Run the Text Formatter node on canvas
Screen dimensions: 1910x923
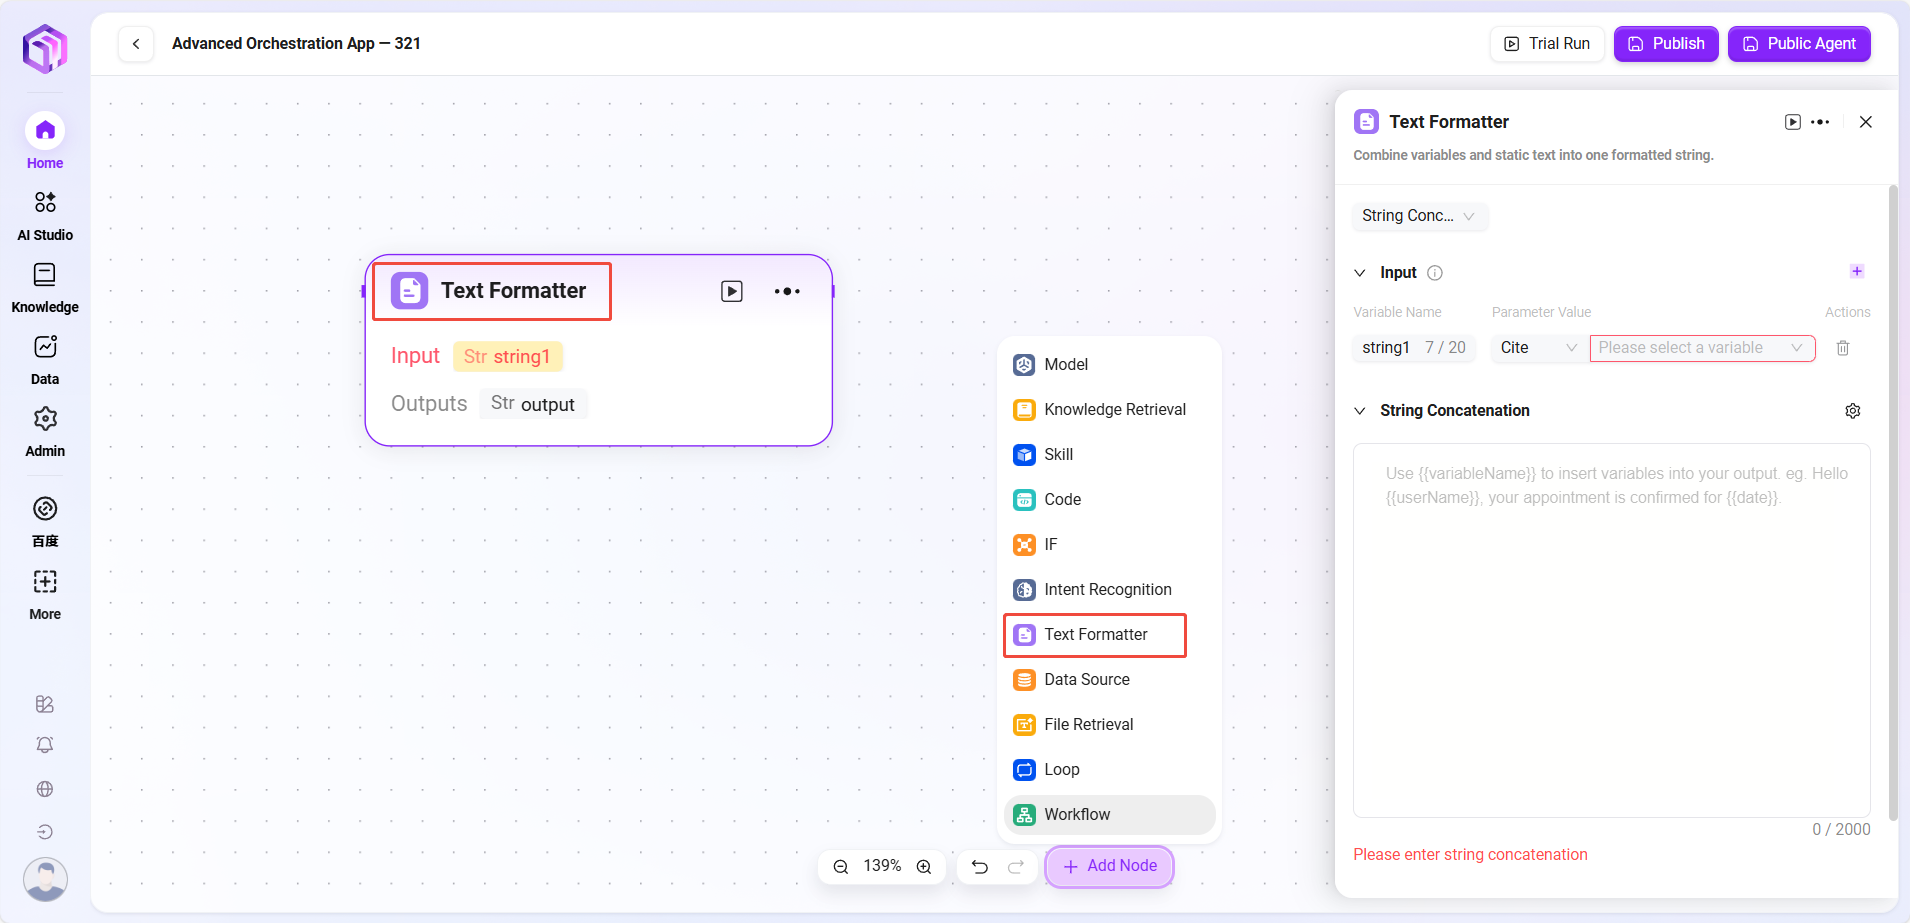[x=732, y=291]
